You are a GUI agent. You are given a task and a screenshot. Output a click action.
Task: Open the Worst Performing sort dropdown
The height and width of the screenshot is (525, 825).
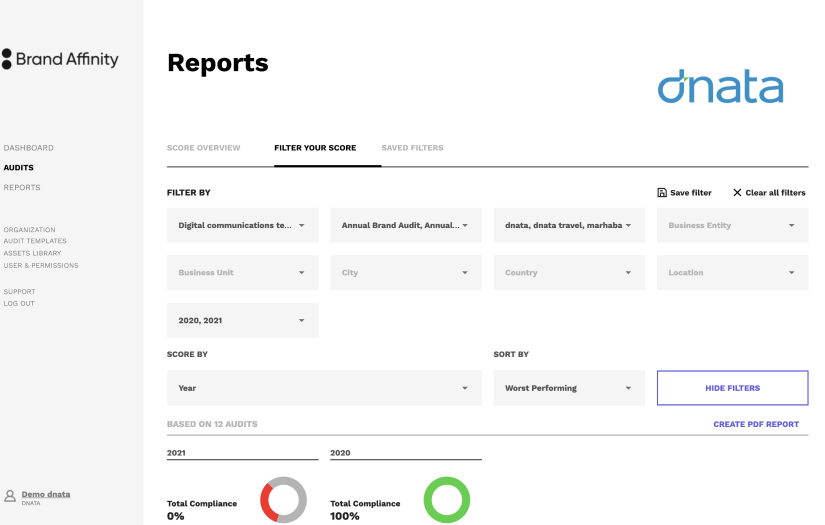569,388
